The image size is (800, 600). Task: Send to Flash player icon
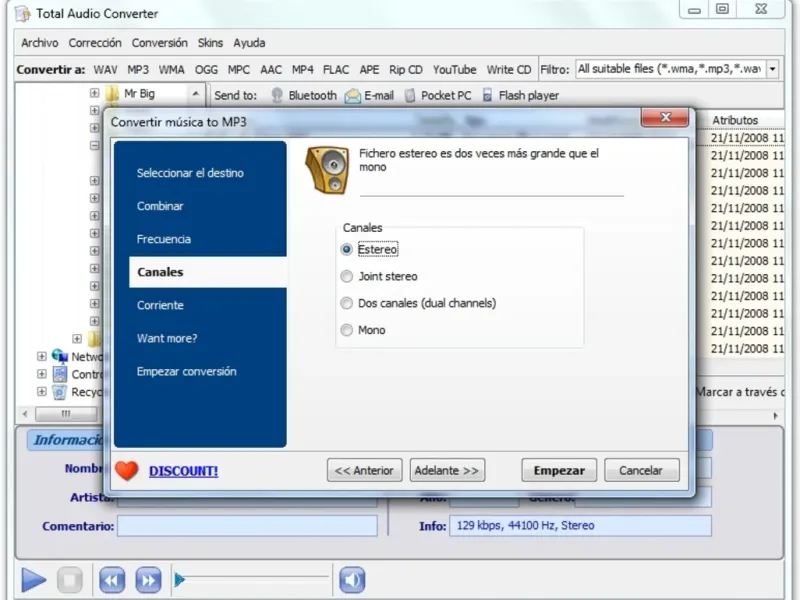click(487, 95)
